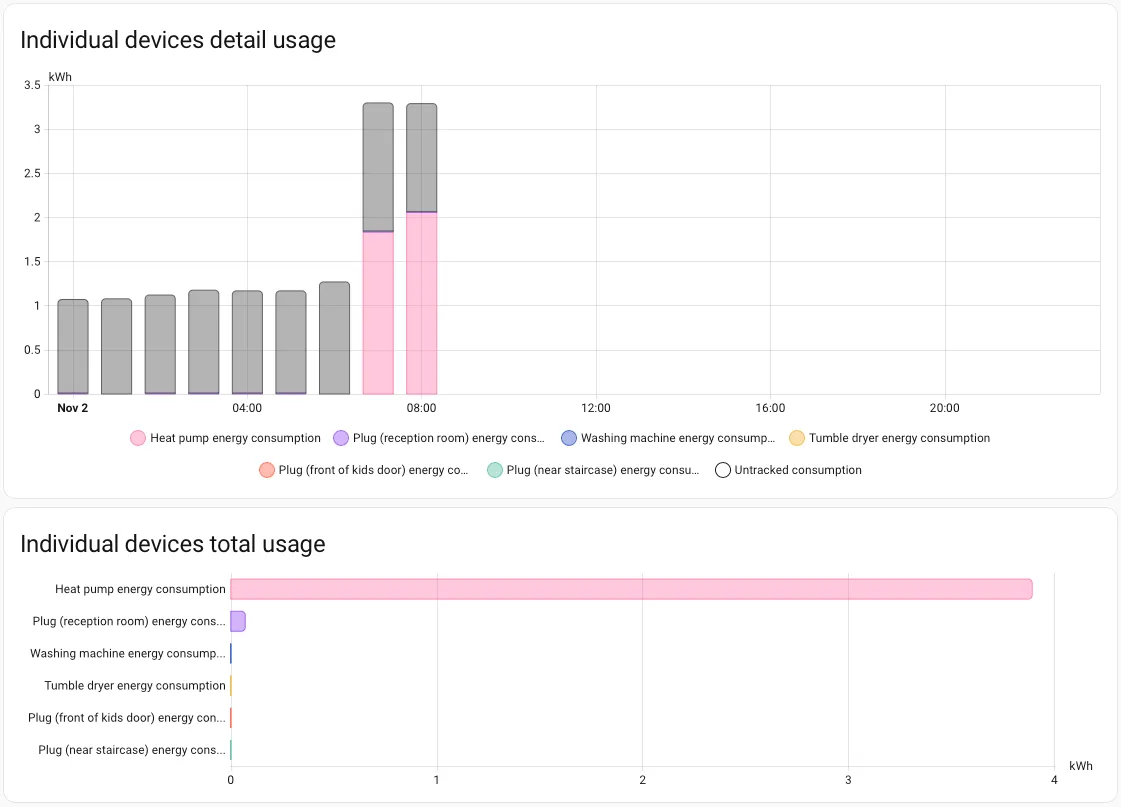
Task: Click the '12:00' x-axis label
Action: 596,408
